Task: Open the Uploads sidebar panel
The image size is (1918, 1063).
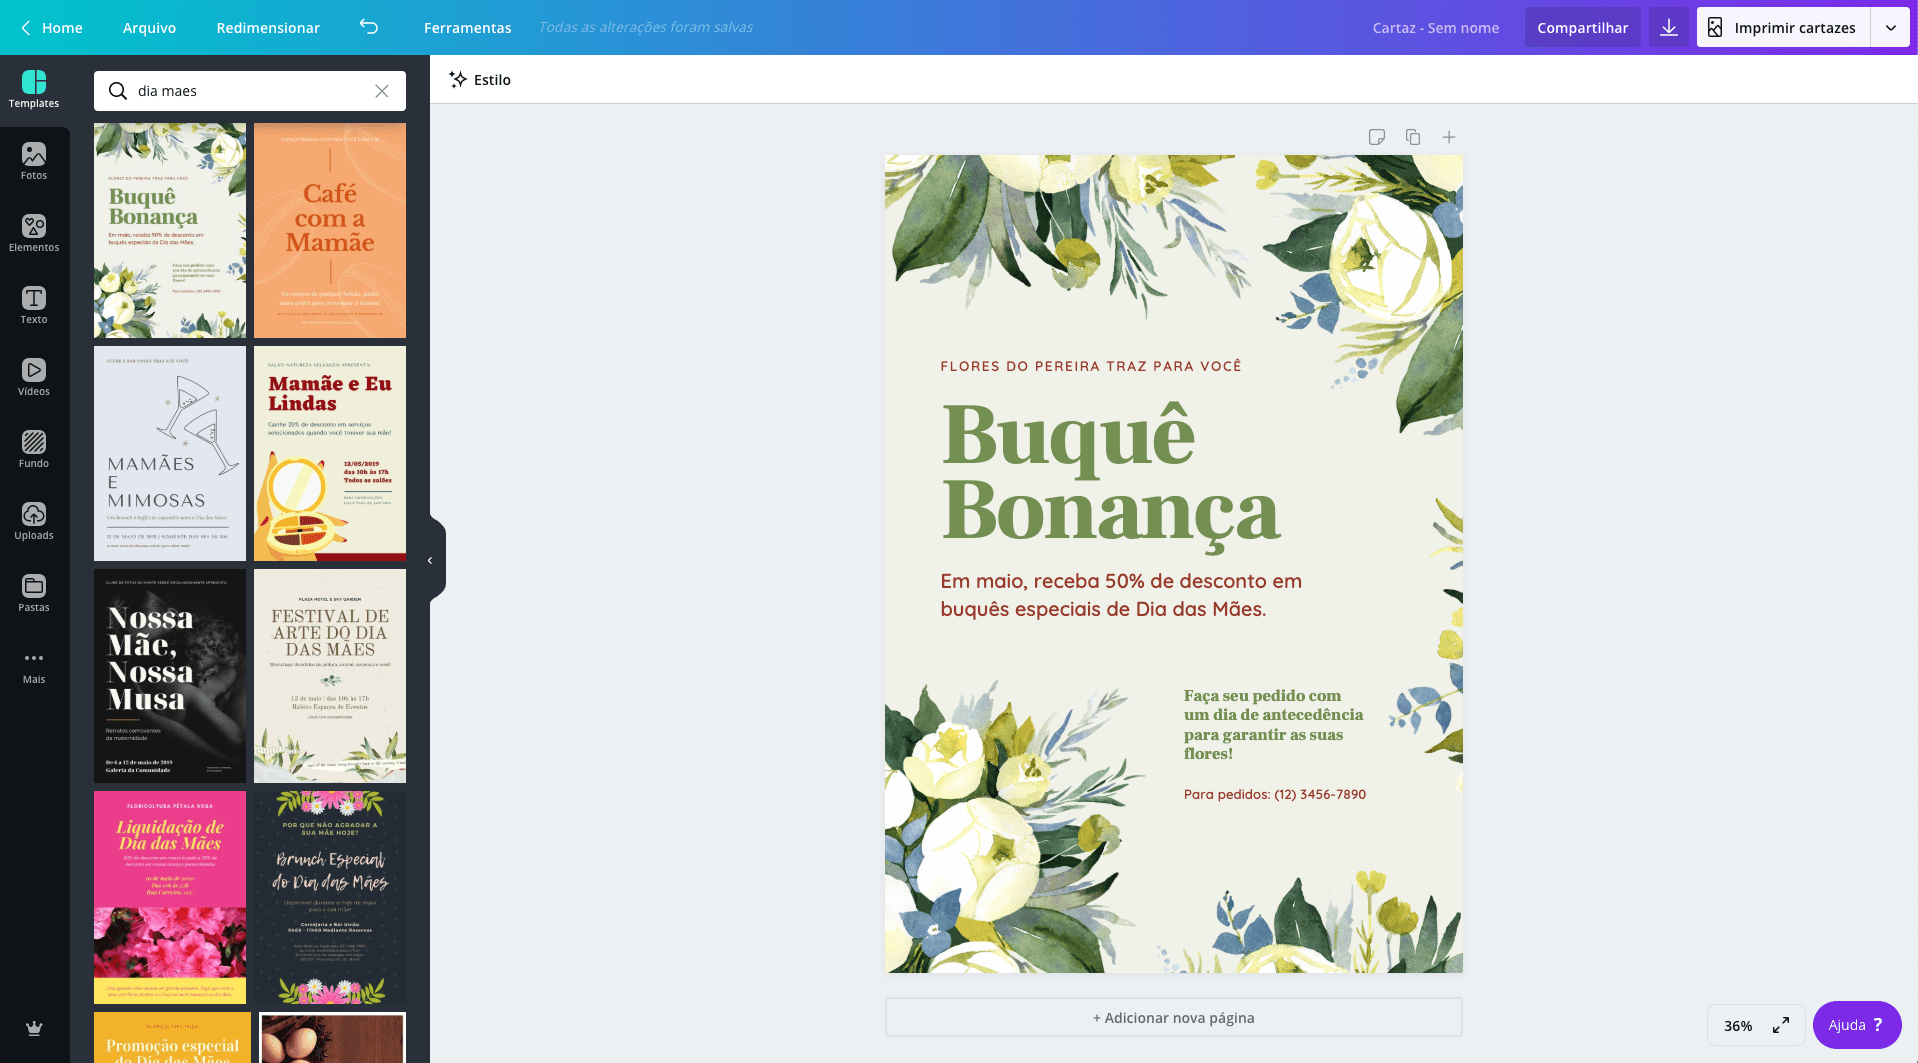Action: point(34,522)
